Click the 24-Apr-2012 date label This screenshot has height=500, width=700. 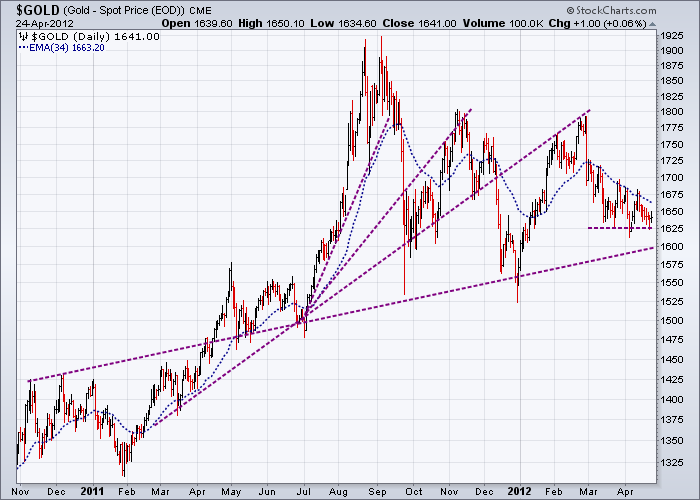(35, 23)
